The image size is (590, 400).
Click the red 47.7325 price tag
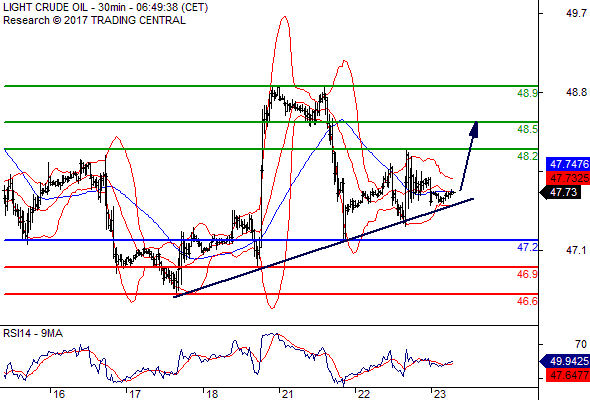[x=568, y=178]
